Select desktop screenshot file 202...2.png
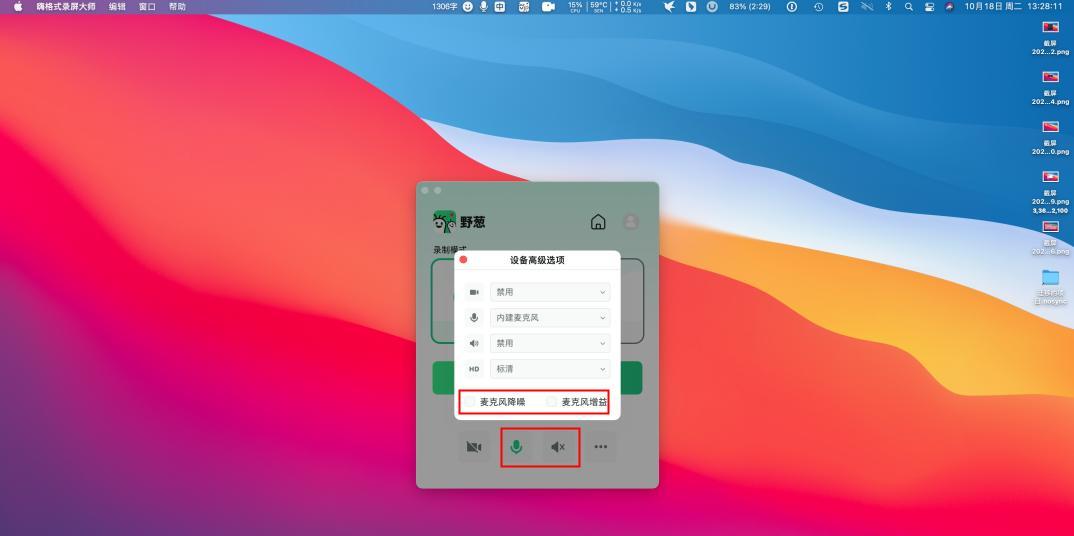 click(x=1050, y=38)
